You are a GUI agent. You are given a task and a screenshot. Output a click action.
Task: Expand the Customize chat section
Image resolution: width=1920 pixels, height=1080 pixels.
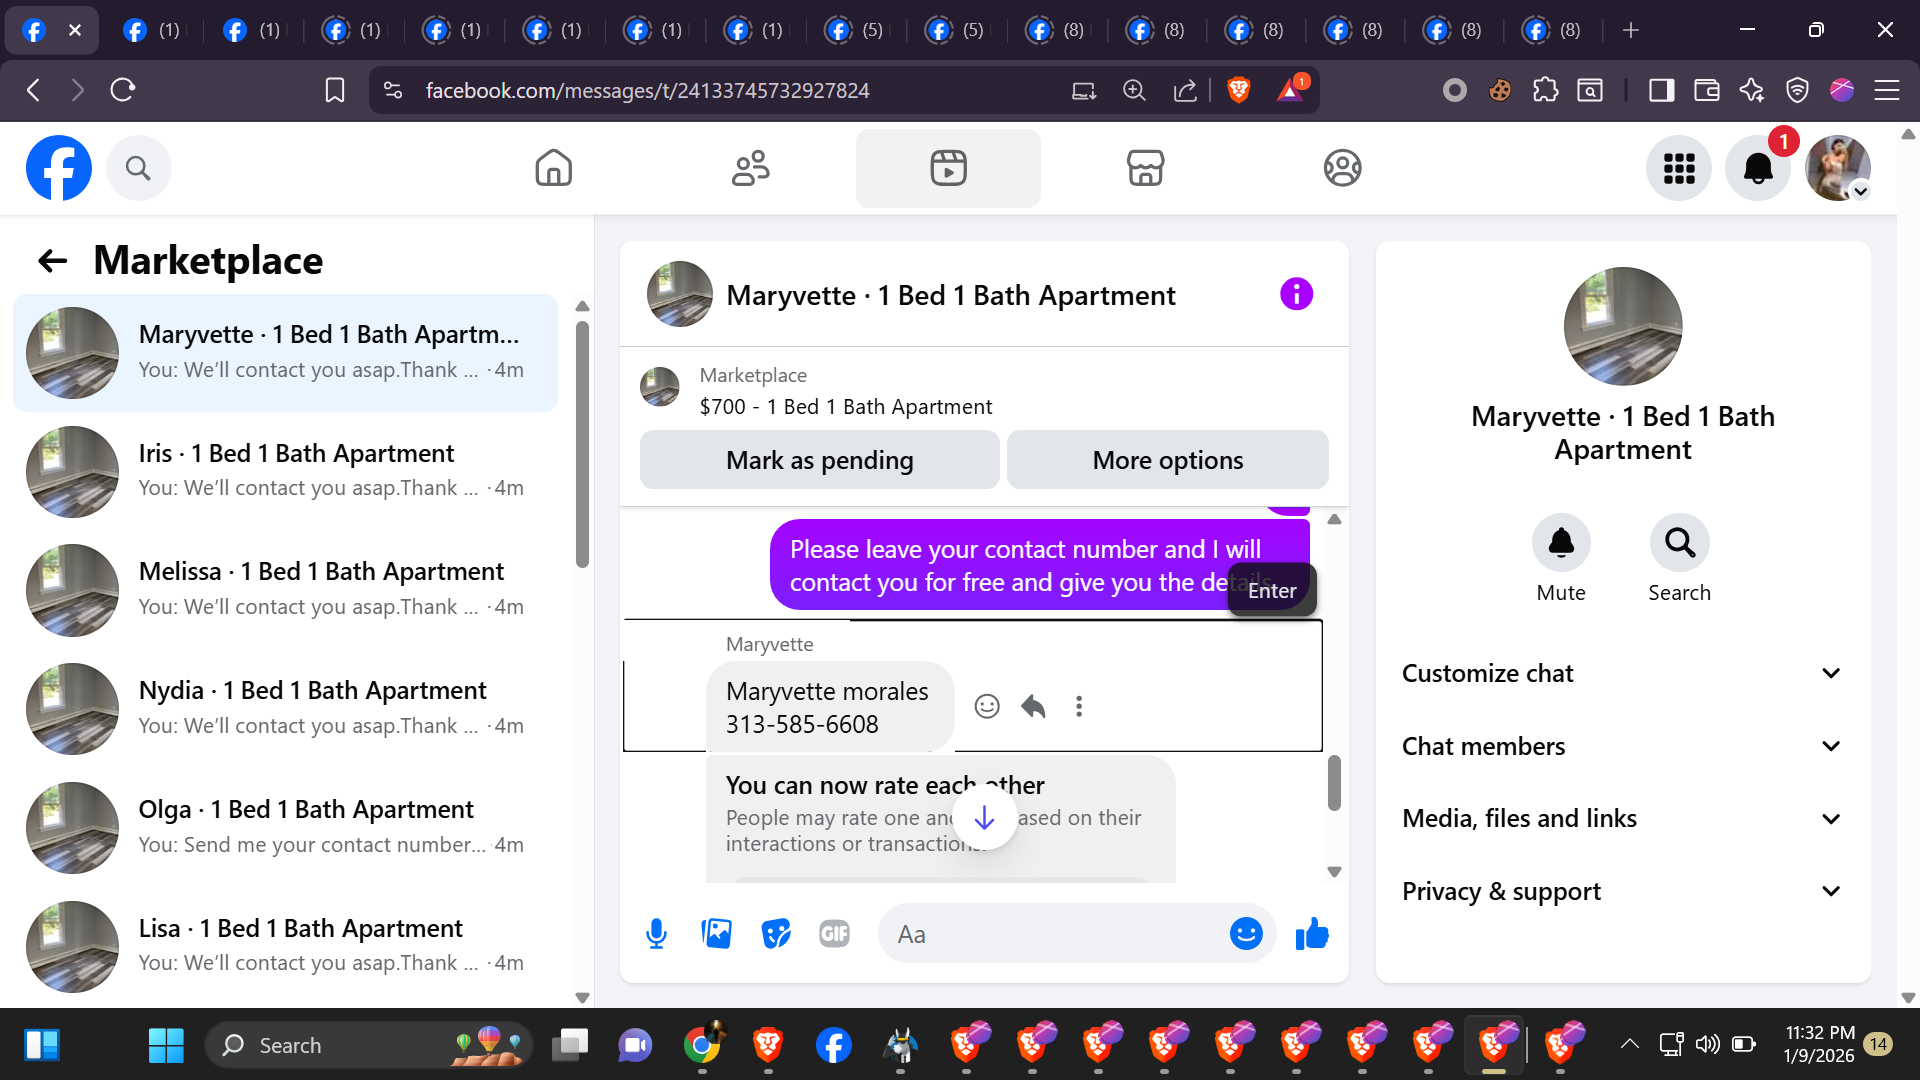(x=1622, y=673)
